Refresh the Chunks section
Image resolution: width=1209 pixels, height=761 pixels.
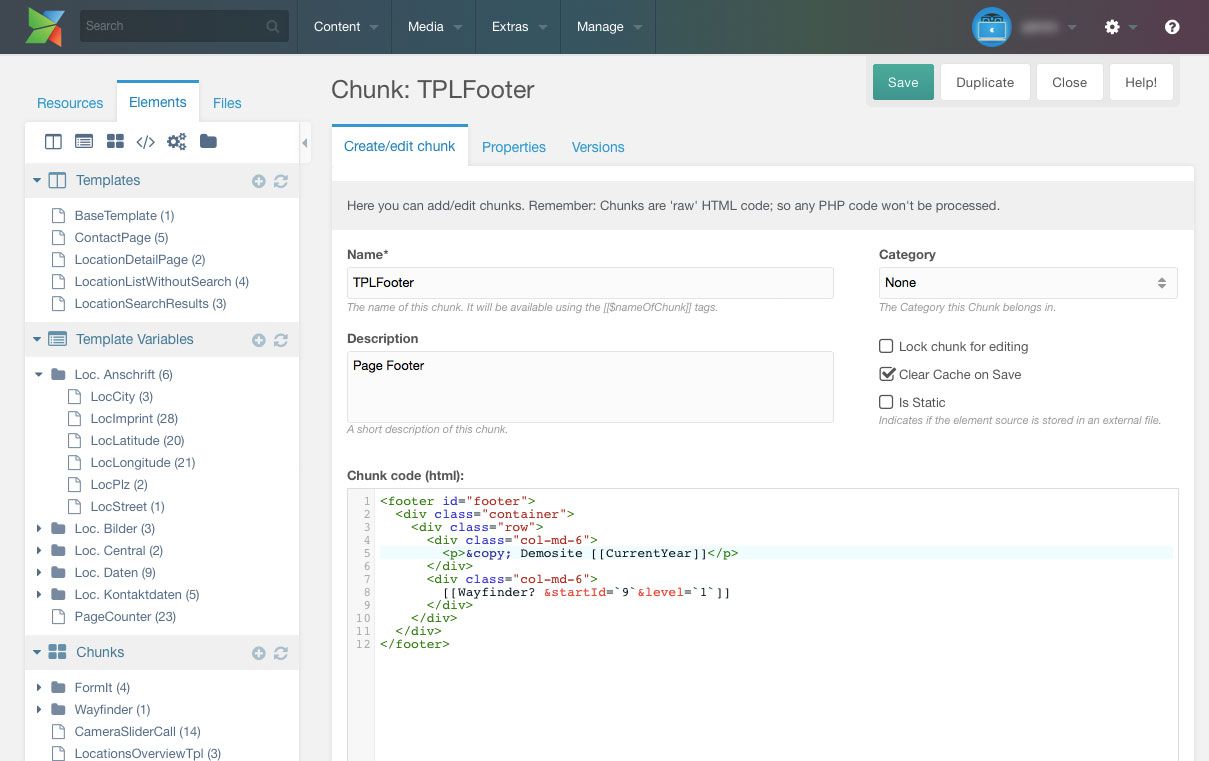pyautogui.click(x=281, y=653)
